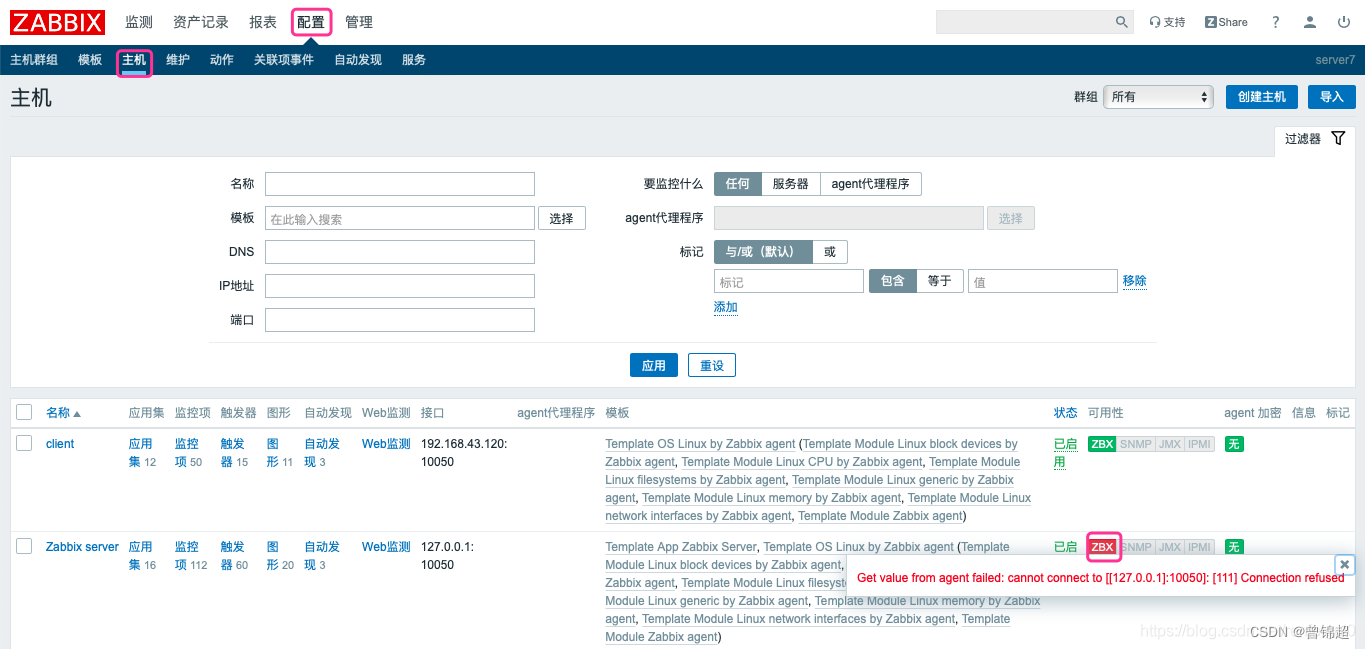Click the ZABBIX logo
The width and height of the screenshot is (1365, 649).
coord(56,22)
